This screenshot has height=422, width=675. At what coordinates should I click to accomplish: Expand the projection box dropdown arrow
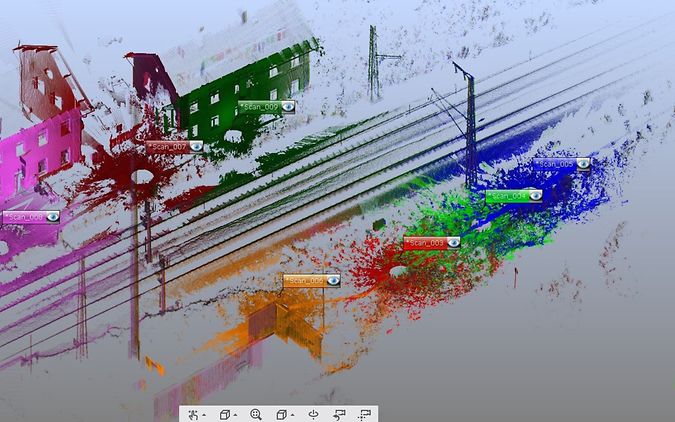[293, 415]
